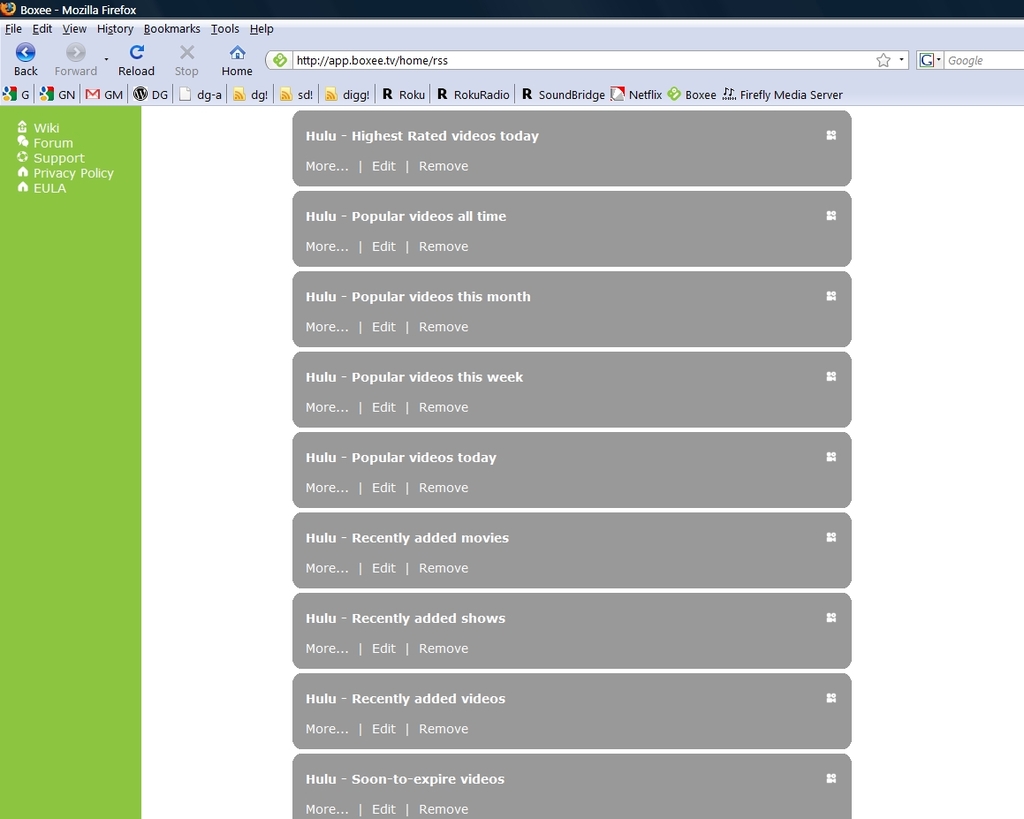Remove the Popular videos this month feed
Viewport: 1024px width, 819px height.
[x=443, y=327]
